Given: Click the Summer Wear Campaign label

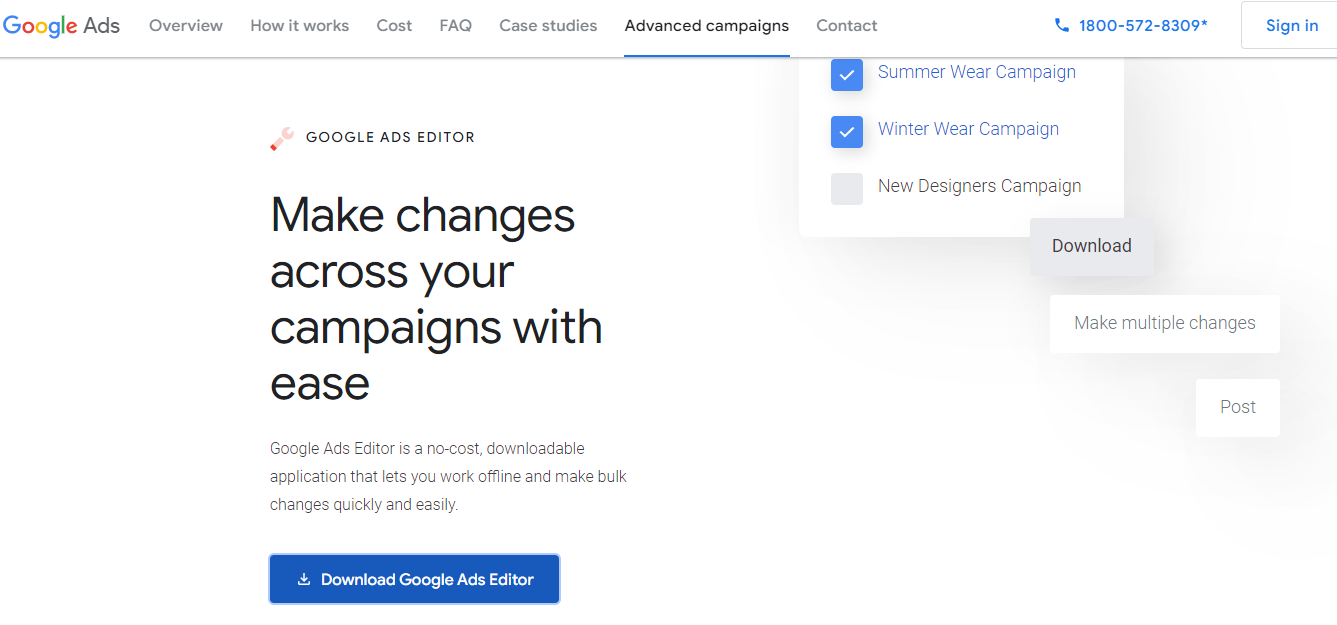Looking at the screenshot, I should 977,72.
